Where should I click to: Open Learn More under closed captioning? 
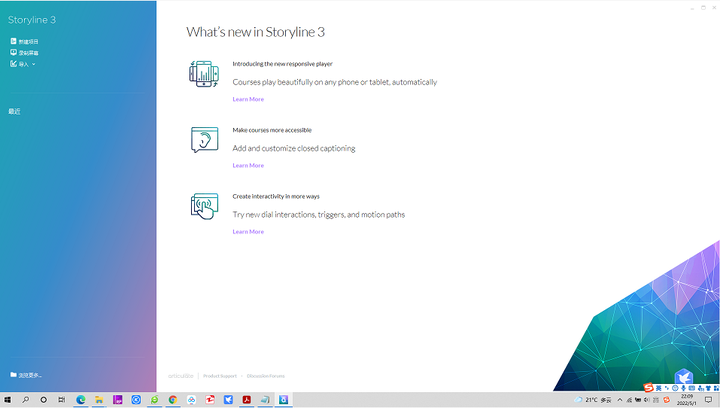[248, 165]
